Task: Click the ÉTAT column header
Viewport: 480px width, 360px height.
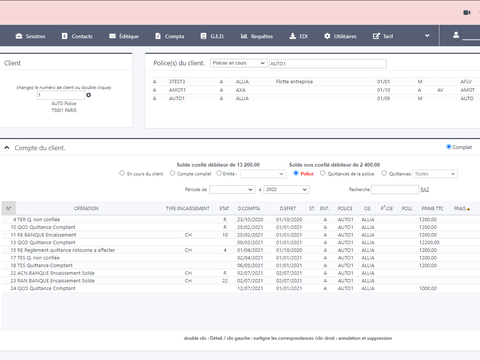Action: (x=224, y=208)
